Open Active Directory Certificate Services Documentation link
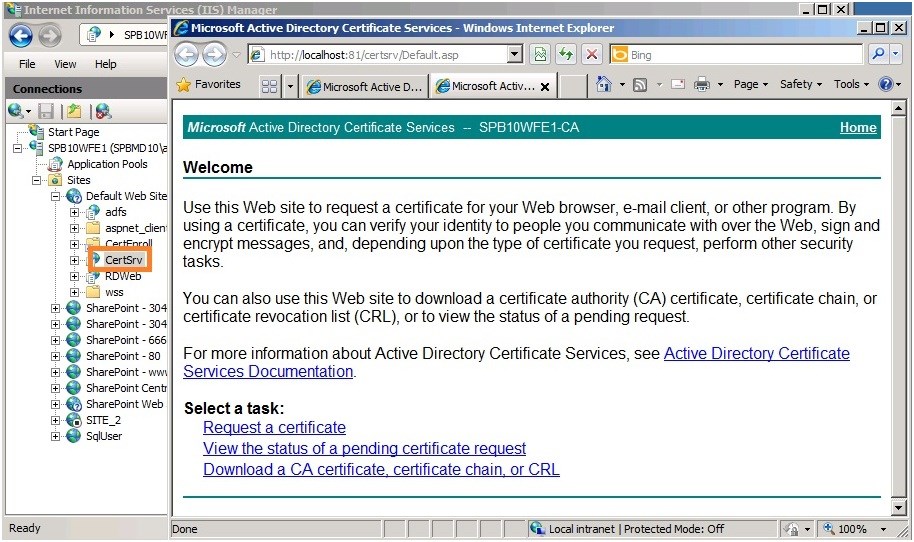 point(757,354)
